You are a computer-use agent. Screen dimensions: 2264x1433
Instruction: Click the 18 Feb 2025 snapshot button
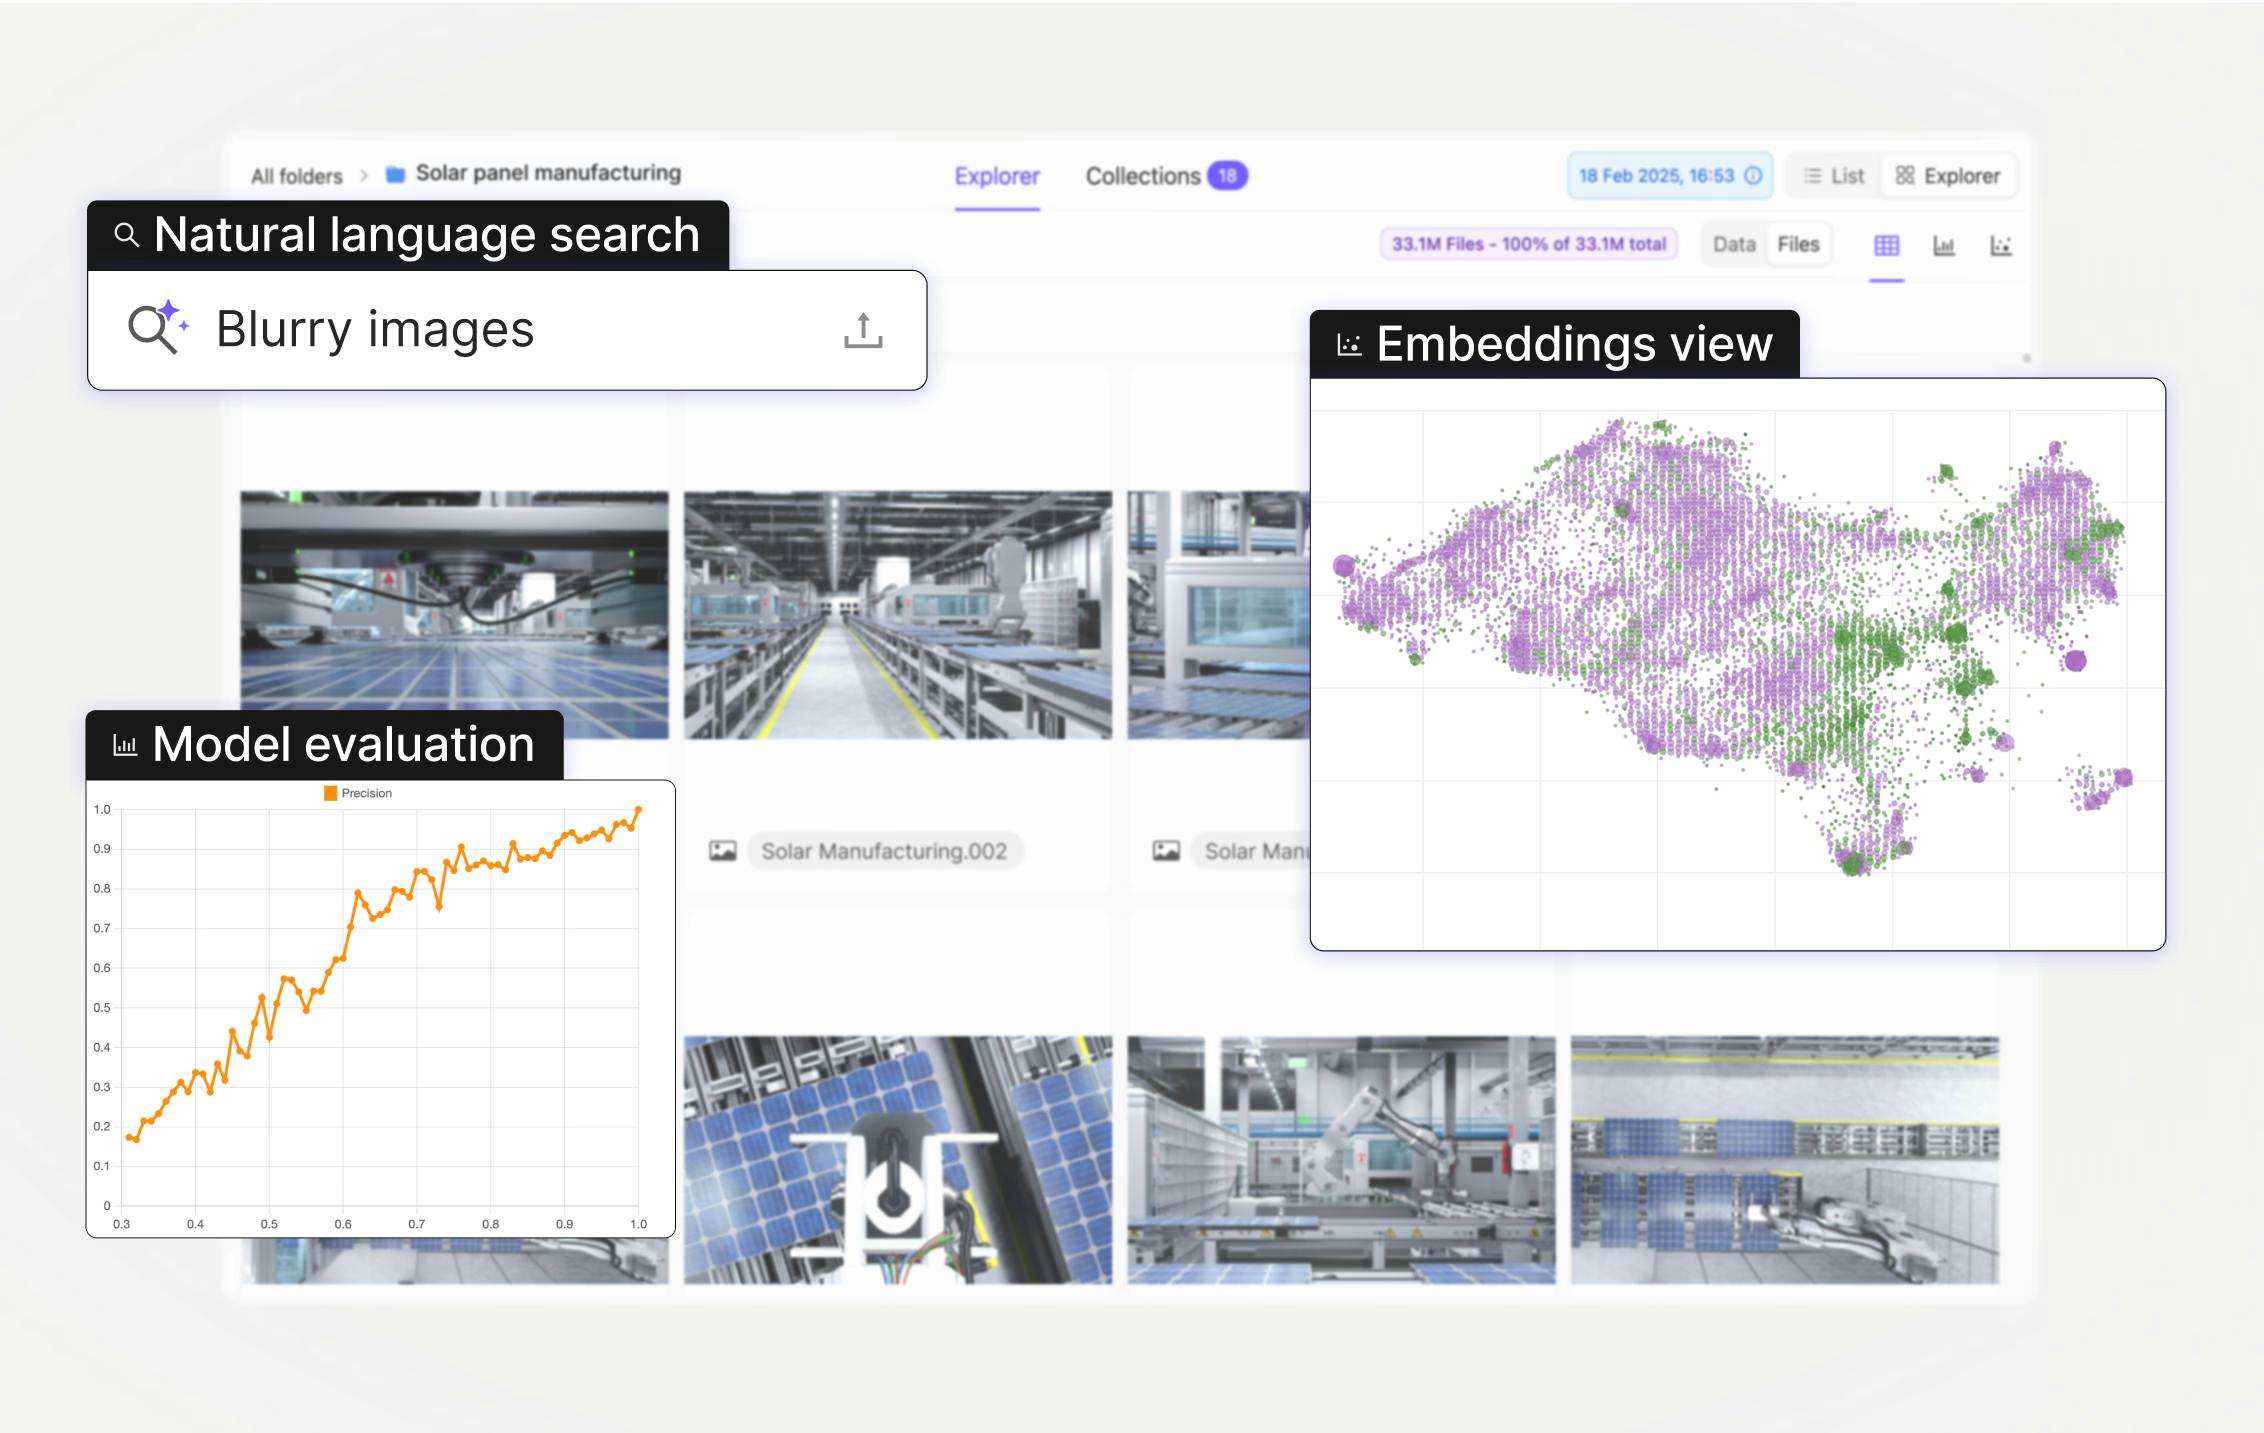[x=1656, y=176]
